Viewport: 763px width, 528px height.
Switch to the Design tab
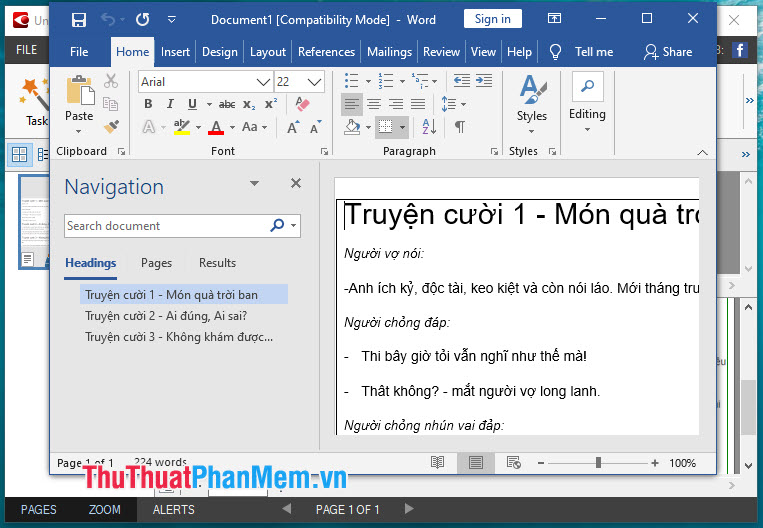click(x=220, y=52)
